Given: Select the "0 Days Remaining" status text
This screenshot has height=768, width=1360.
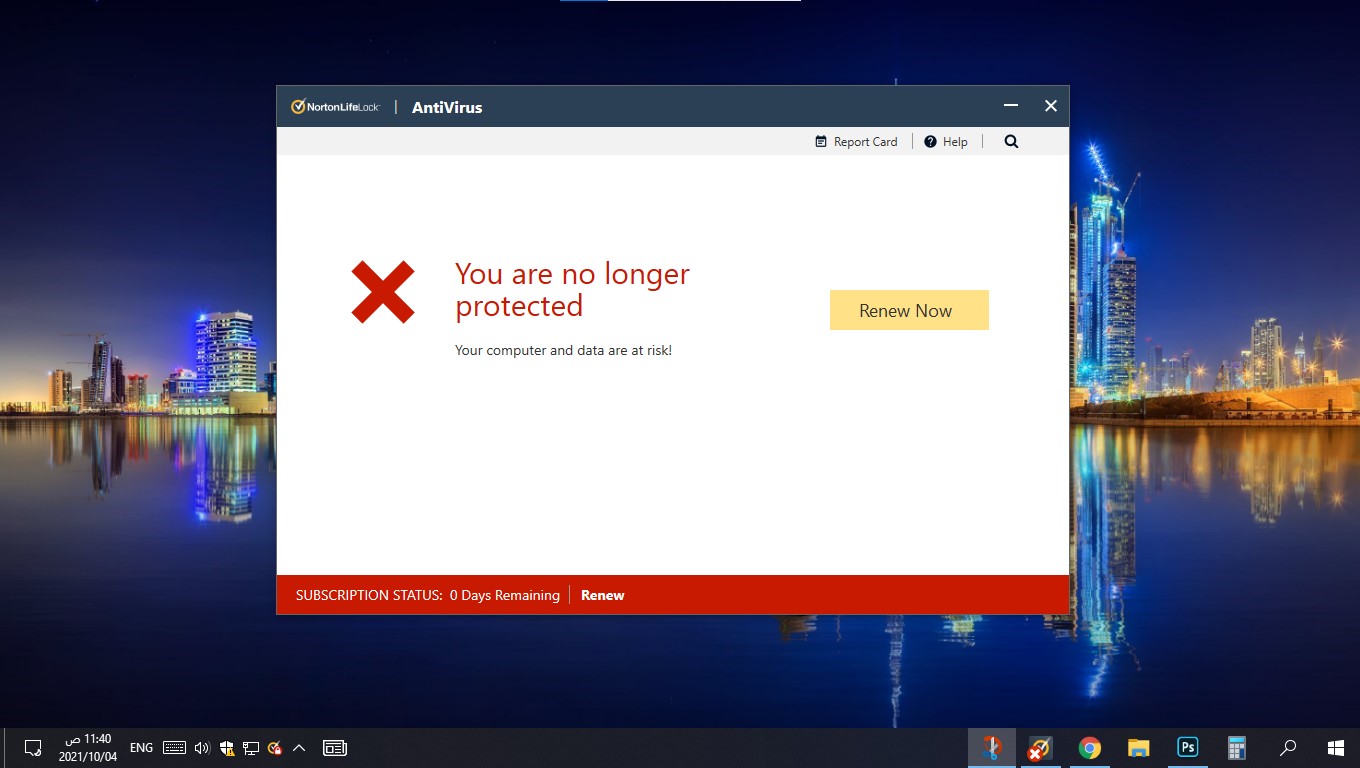Looking at the screenshot, I should [505, 595].
